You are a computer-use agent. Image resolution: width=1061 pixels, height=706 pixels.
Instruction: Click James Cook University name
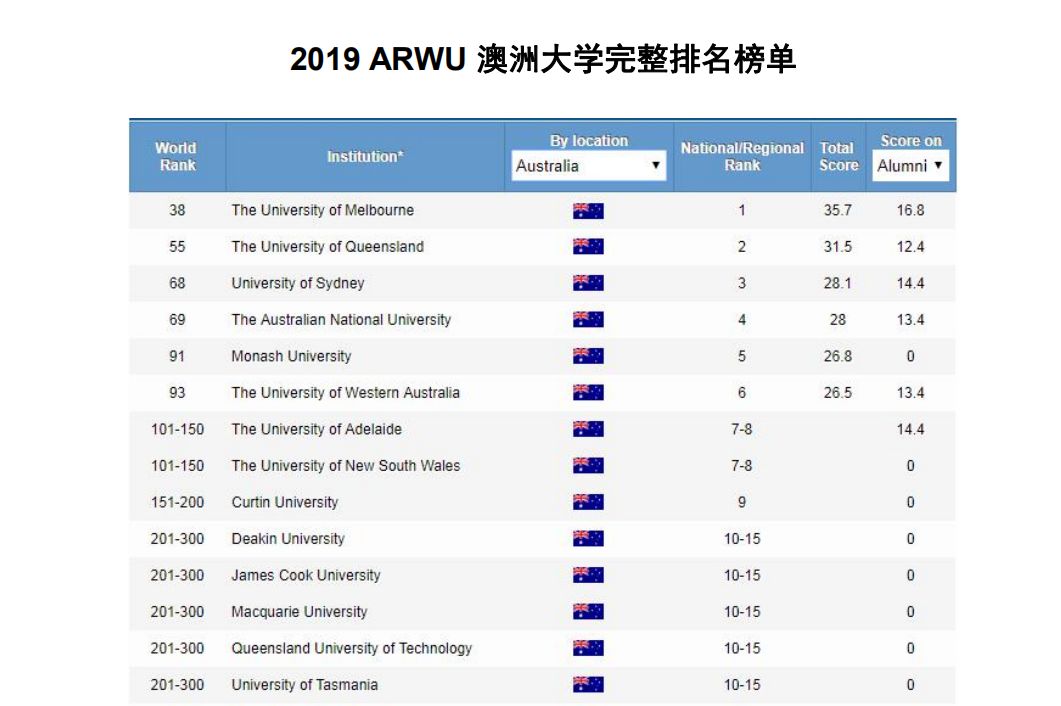(306, 576)
